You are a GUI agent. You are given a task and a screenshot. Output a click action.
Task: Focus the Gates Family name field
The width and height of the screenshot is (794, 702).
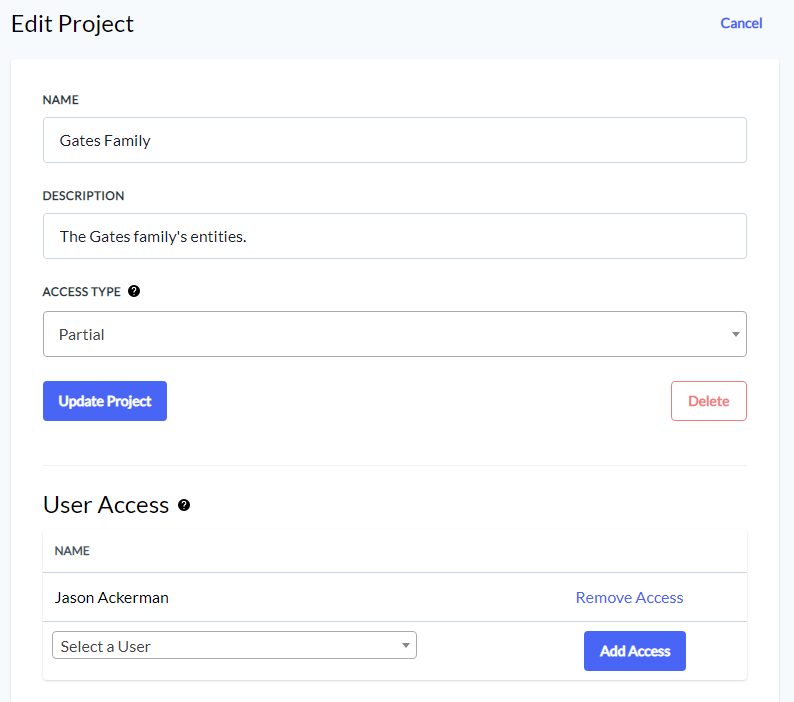394,140
